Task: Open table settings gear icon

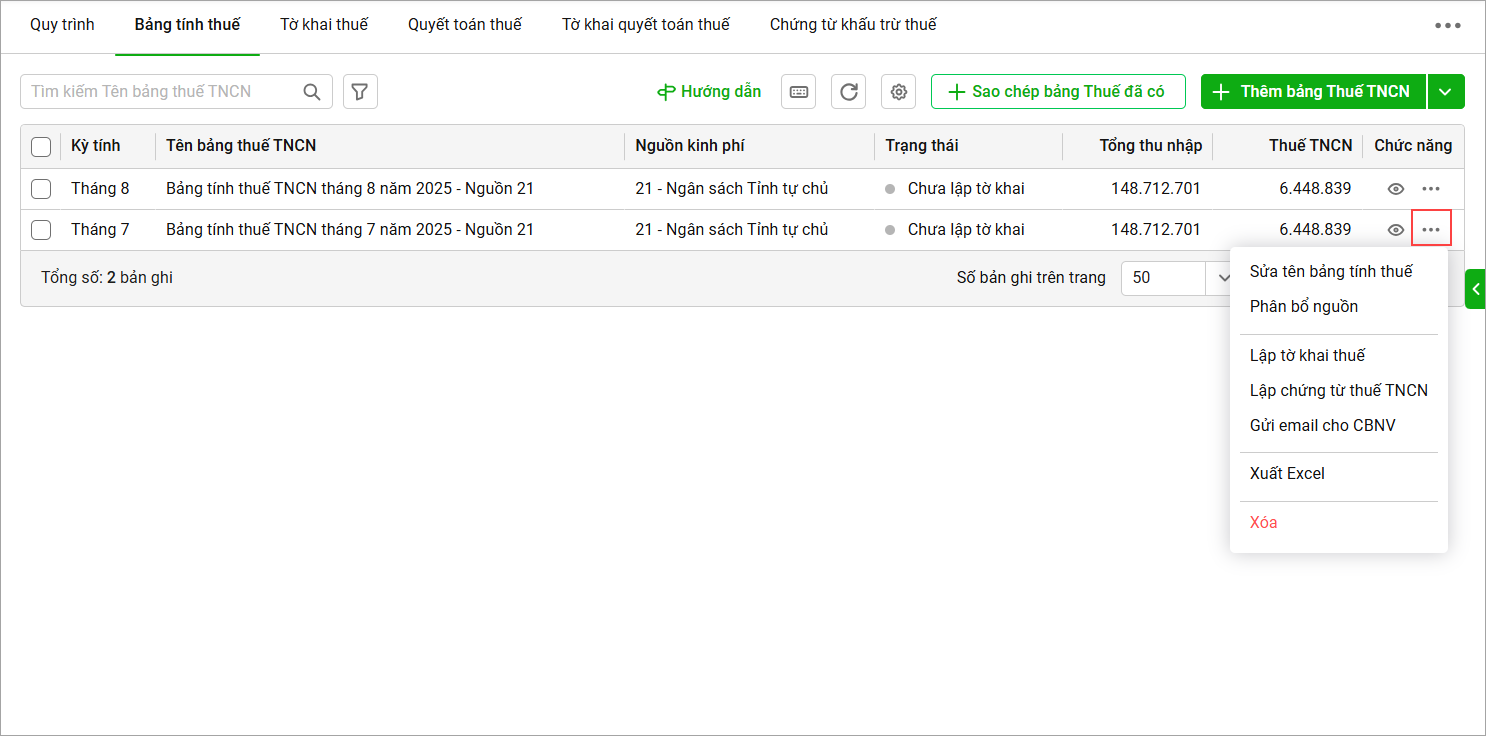Action: tap(898, 92)
